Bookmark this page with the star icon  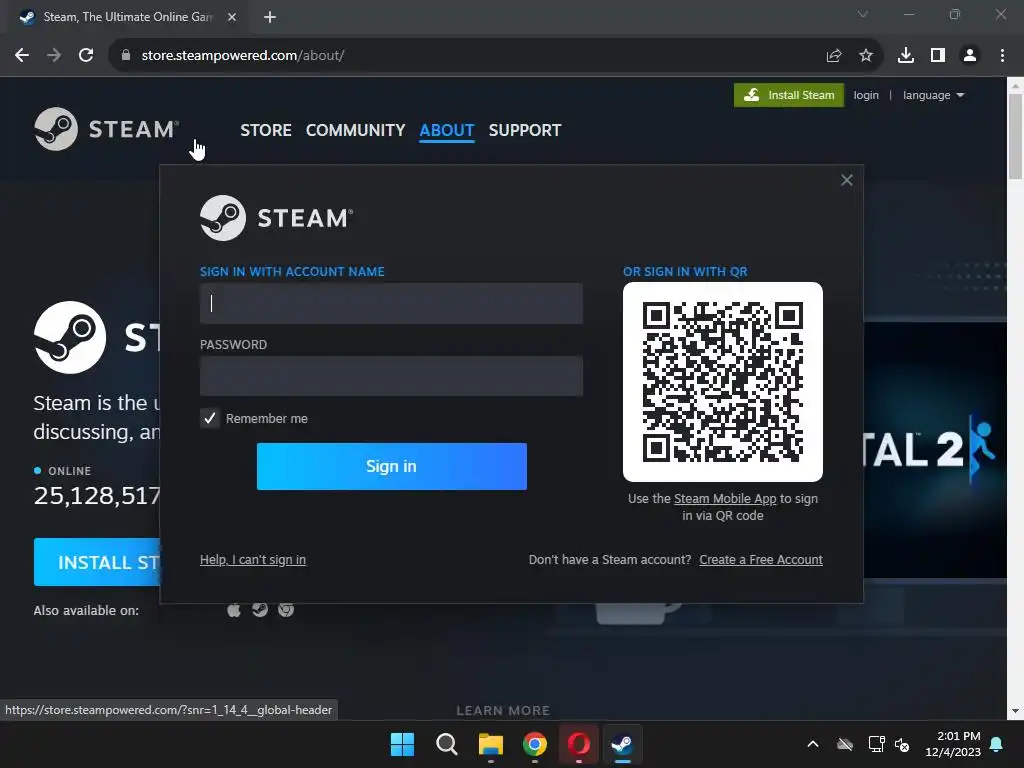coord(866,56)
